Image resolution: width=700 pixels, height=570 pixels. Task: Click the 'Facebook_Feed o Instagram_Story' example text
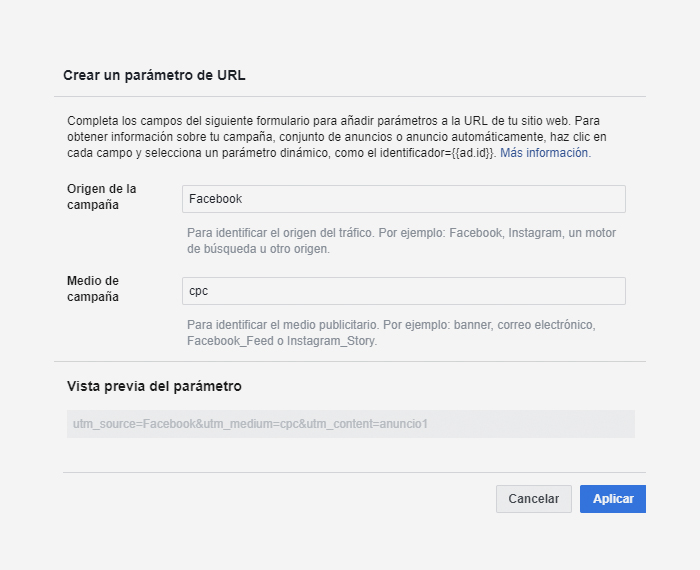pos(281,341)
